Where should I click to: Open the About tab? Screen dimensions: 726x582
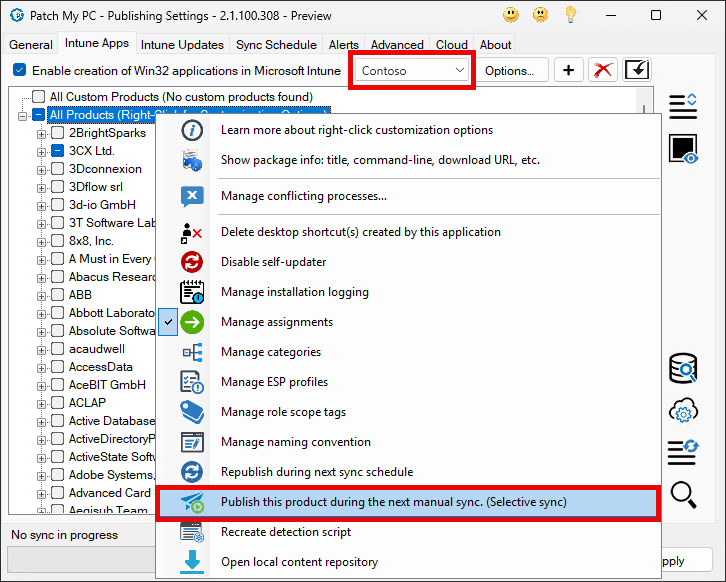tap(495, 44)
